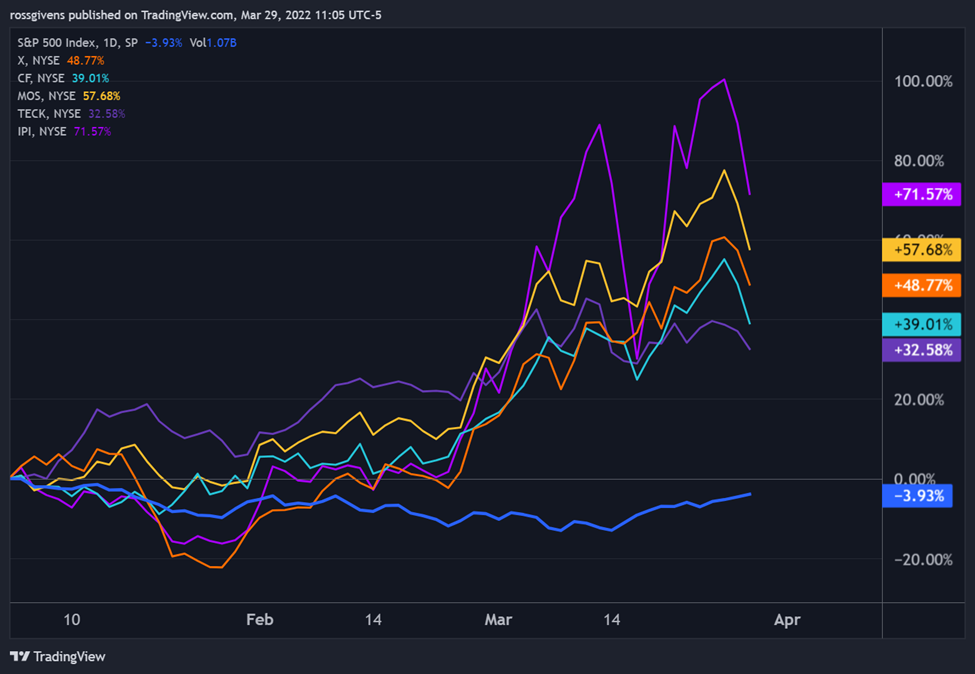Click the +32.58% violet price label
Viewport: 975px width, 674px height.
pos(922,350)
